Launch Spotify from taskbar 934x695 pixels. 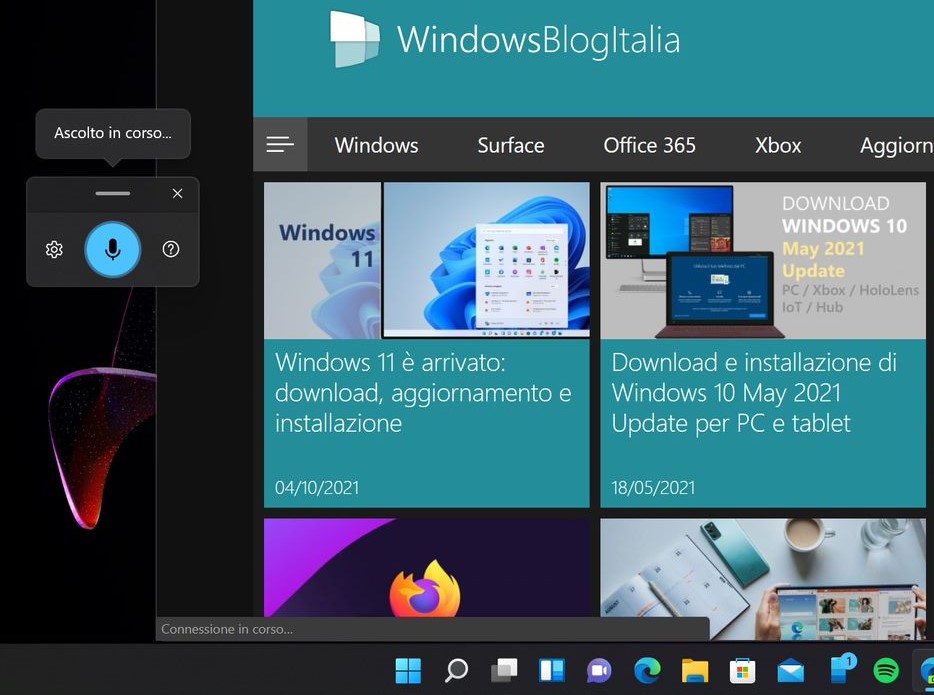click(x=886, y=671)
